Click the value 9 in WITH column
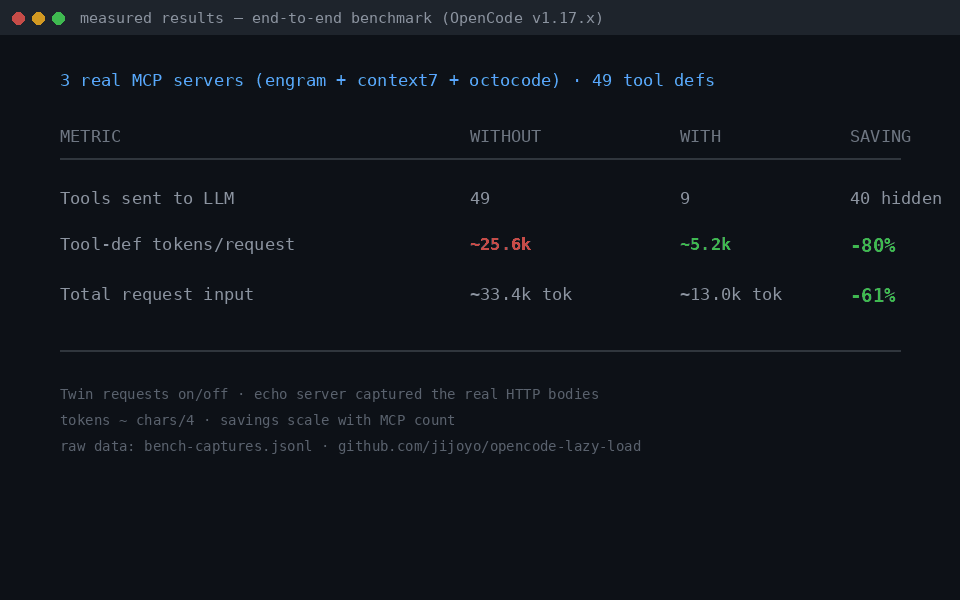This screenshot has width=960, height=600. [x=685, y=198]
